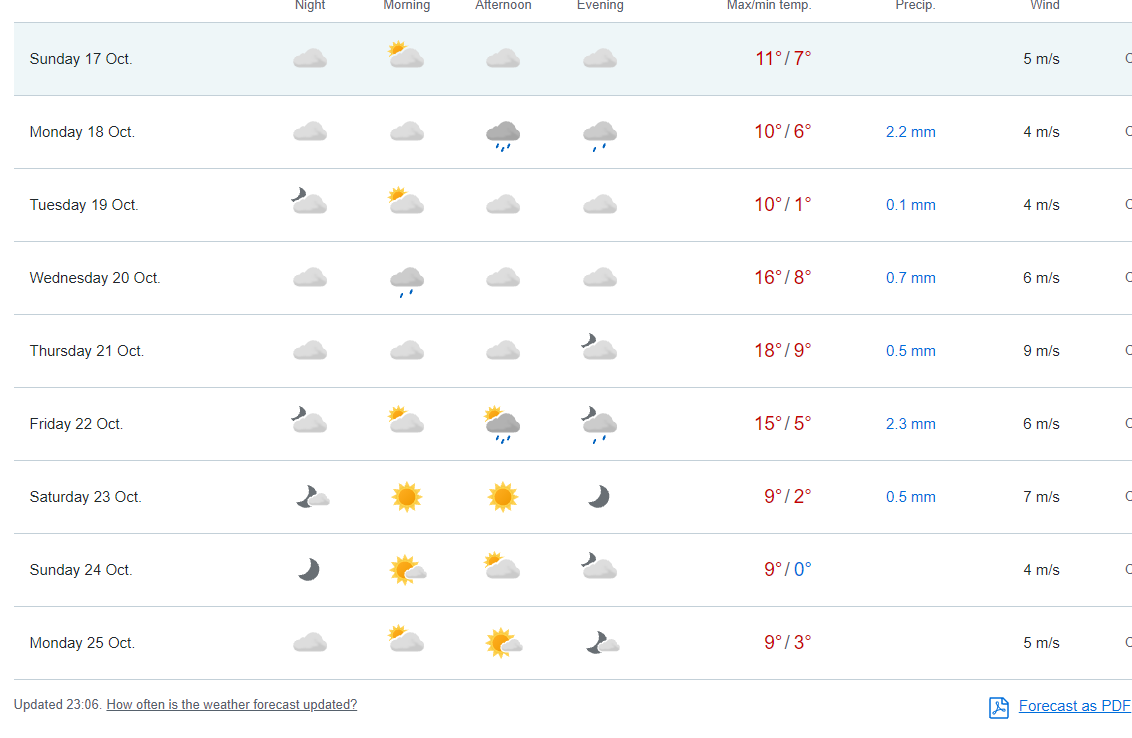Expand the Tuesday 19 Oct. forecast row
This screenshot has height=738, width=1132.
point(84,205)
